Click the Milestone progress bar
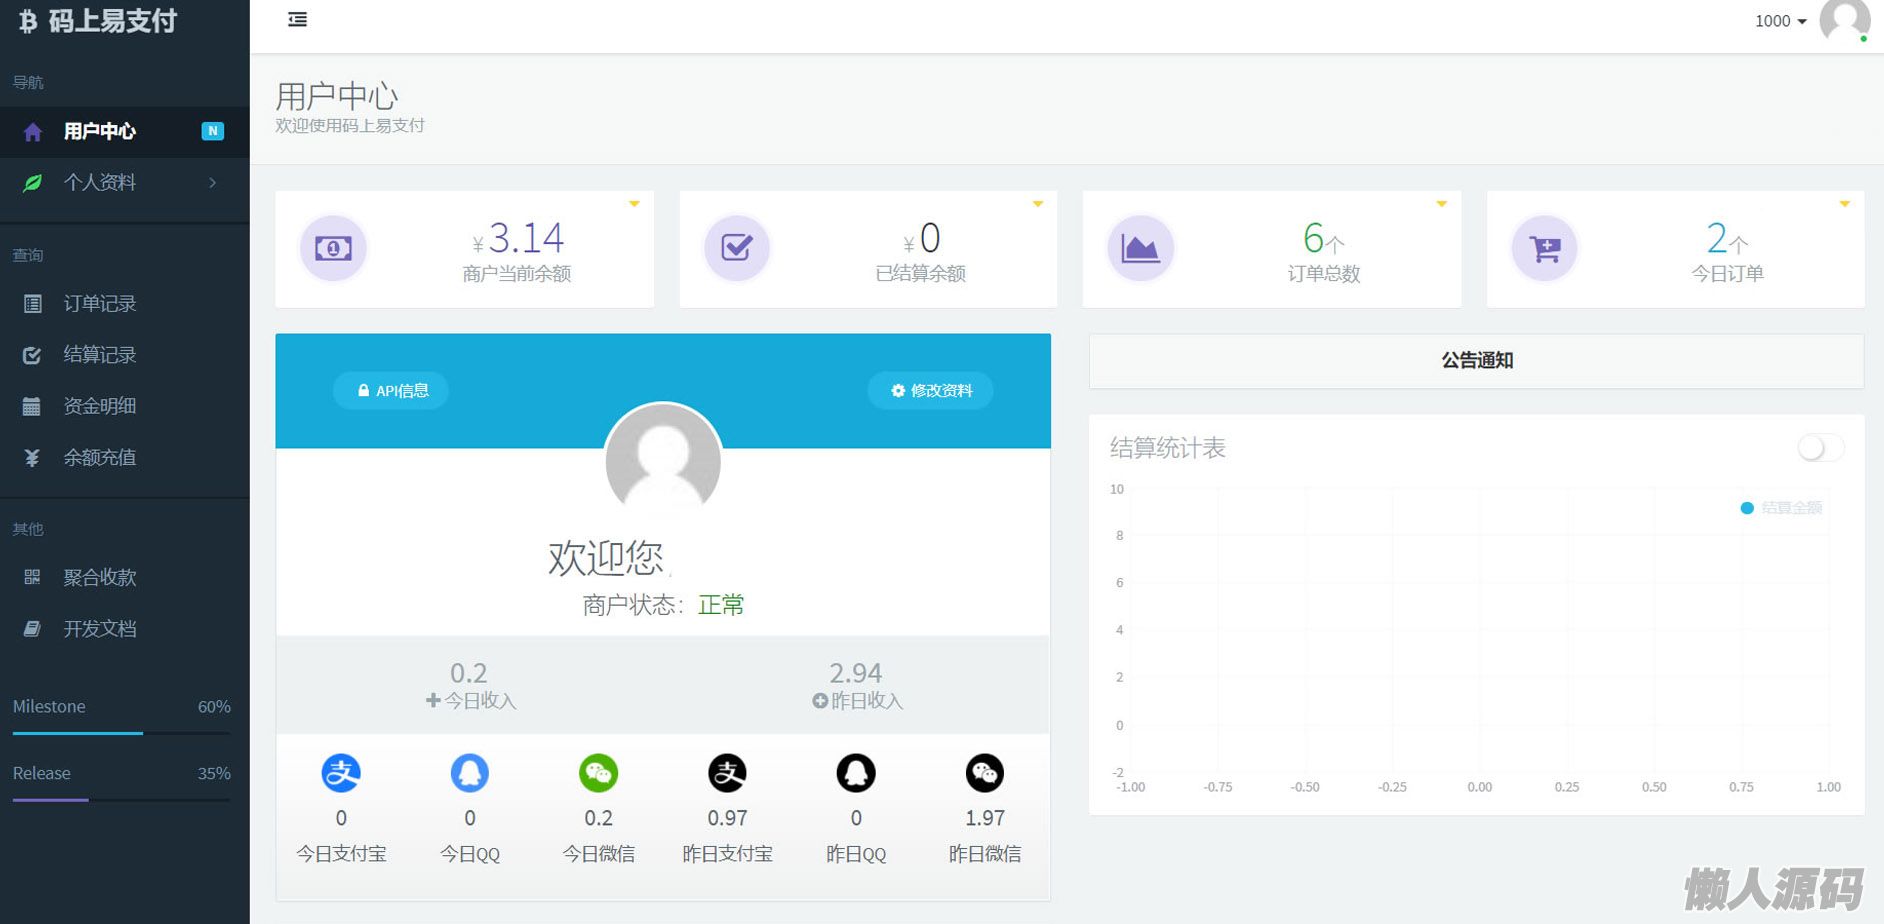1884x924 pixels. [121, 733]
